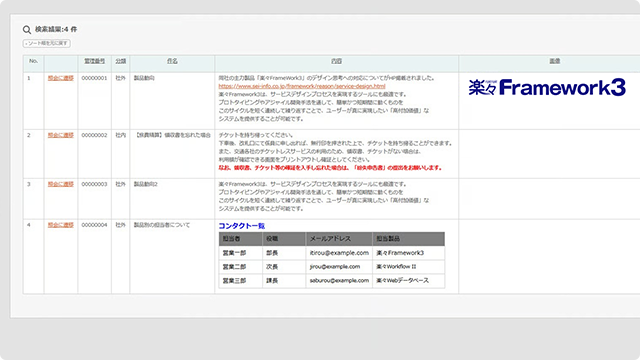
Task: Click the magnifier icon beside 検索結果
Action: tap(27, 29)
